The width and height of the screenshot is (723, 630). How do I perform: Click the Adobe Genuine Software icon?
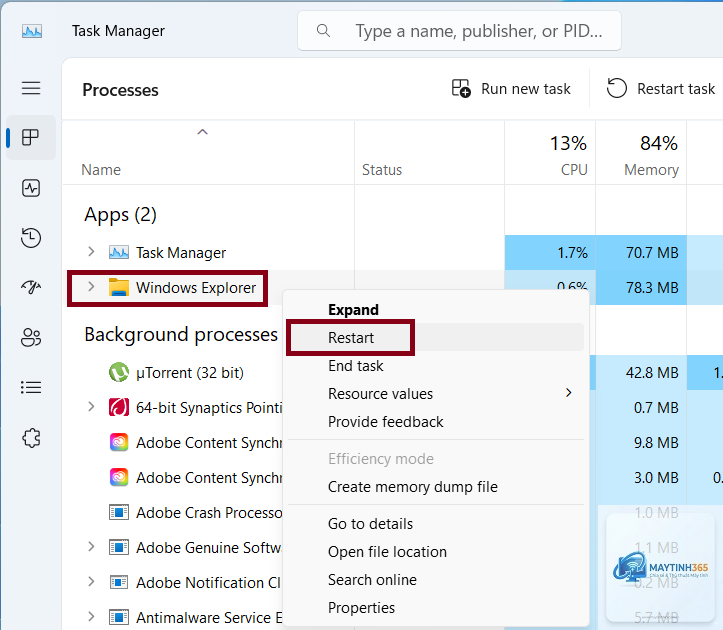[119, 547]
